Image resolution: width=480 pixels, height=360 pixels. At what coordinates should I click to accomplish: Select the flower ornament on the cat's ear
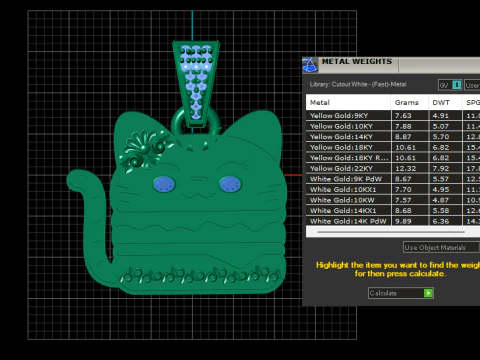click(x=145, y=150)
